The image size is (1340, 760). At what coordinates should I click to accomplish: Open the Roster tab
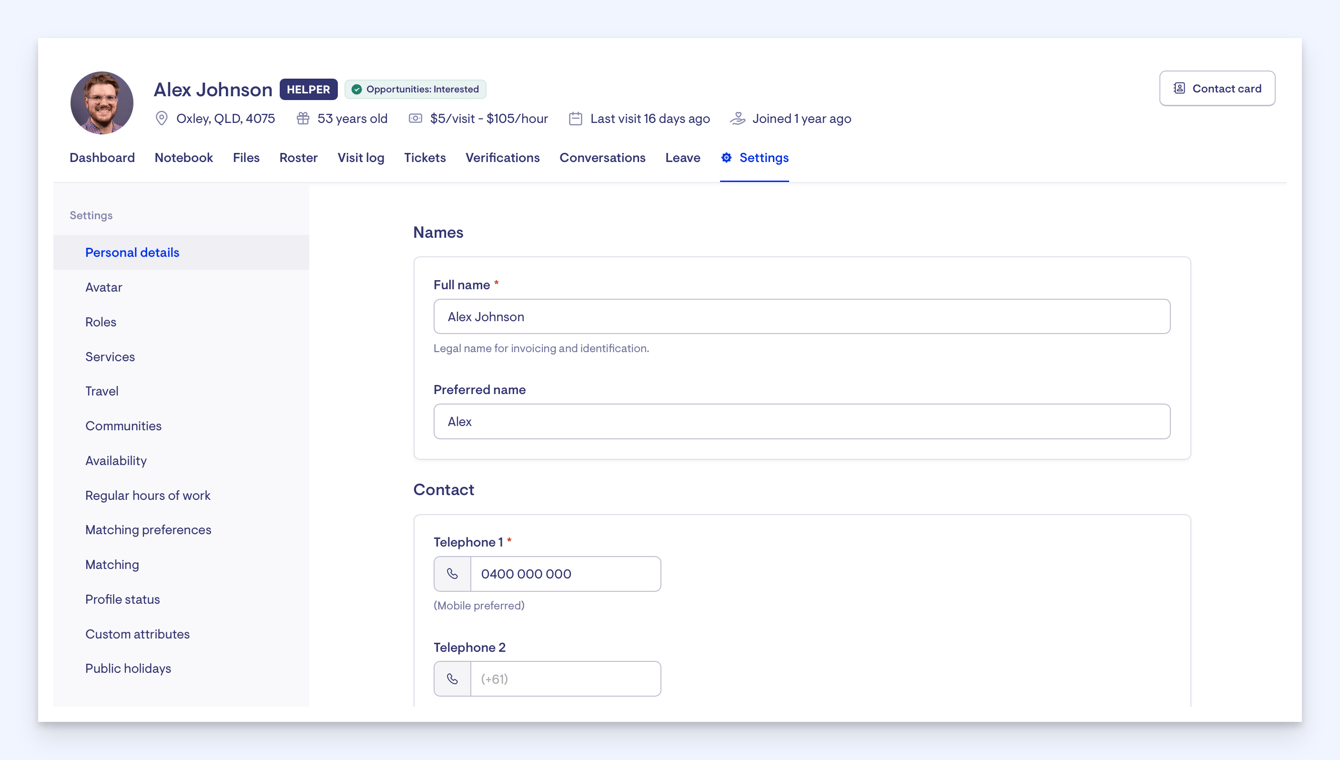point(298,158)
